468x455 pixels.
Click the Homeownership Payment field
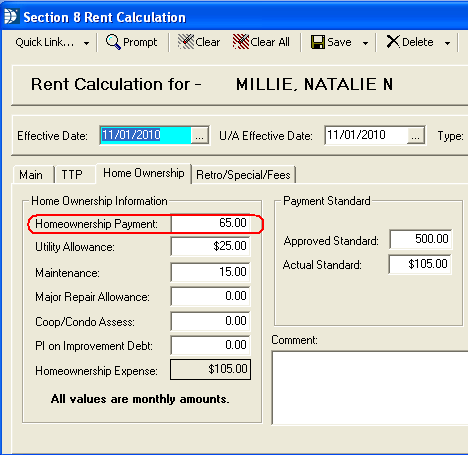tap(210, 223)
